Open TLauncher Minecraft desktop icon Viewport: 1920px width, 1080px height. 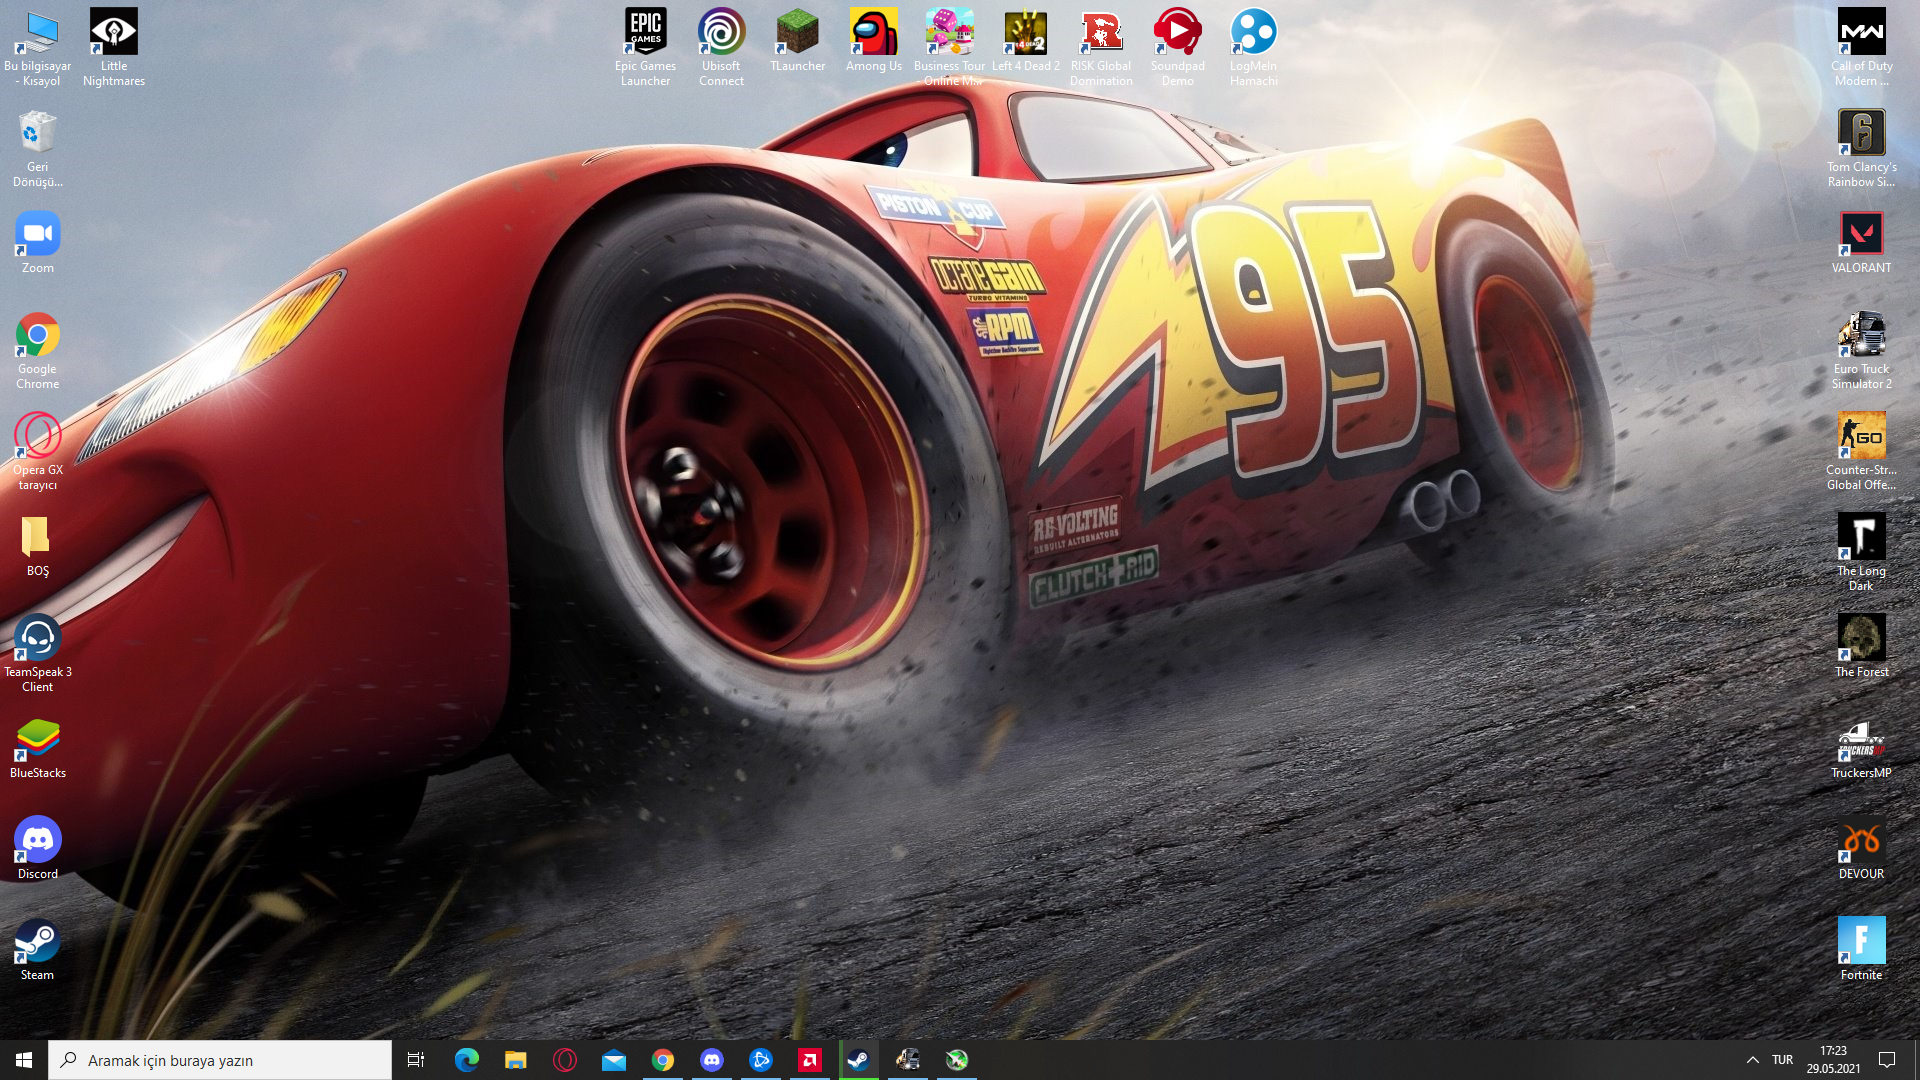tap(797, 34)
